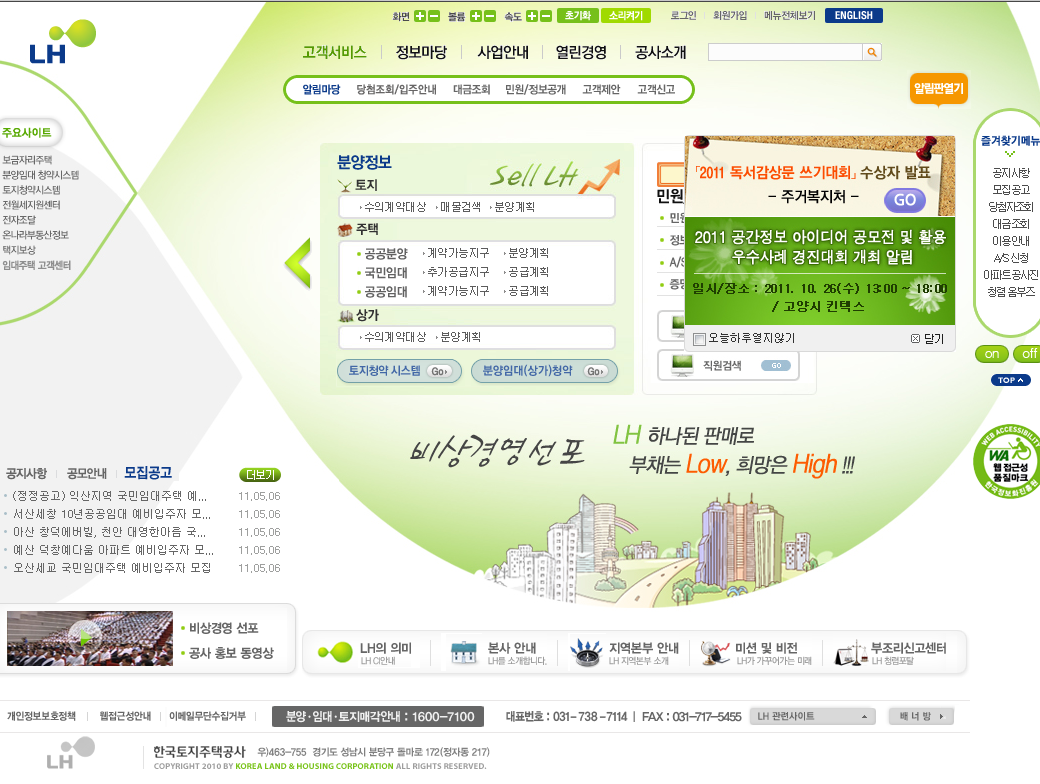1040x784 pixels.
Task: Switch language with the ENGLISH button
Action: pyautogui.click(x=854, y=16)
